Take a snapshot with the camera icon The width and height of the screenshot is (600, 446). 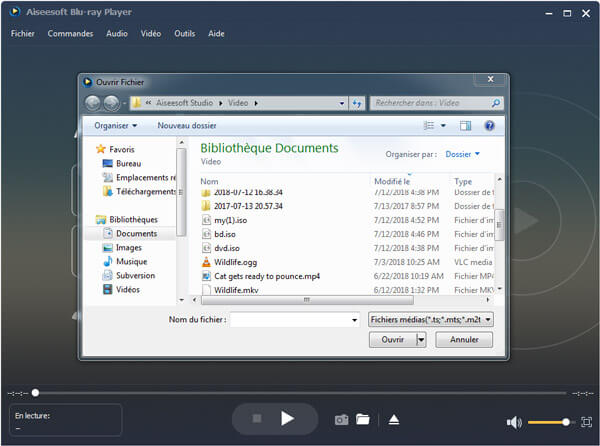(341, 420)
